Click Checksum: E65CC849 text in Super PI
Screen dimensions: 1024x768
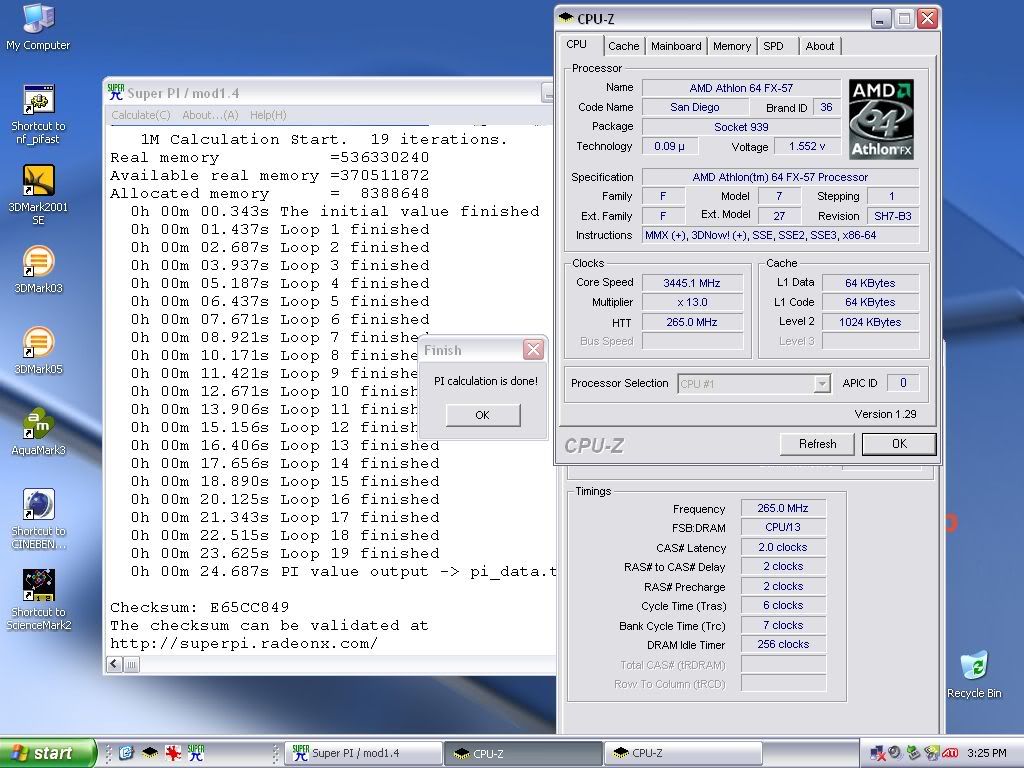click(200, 607)
